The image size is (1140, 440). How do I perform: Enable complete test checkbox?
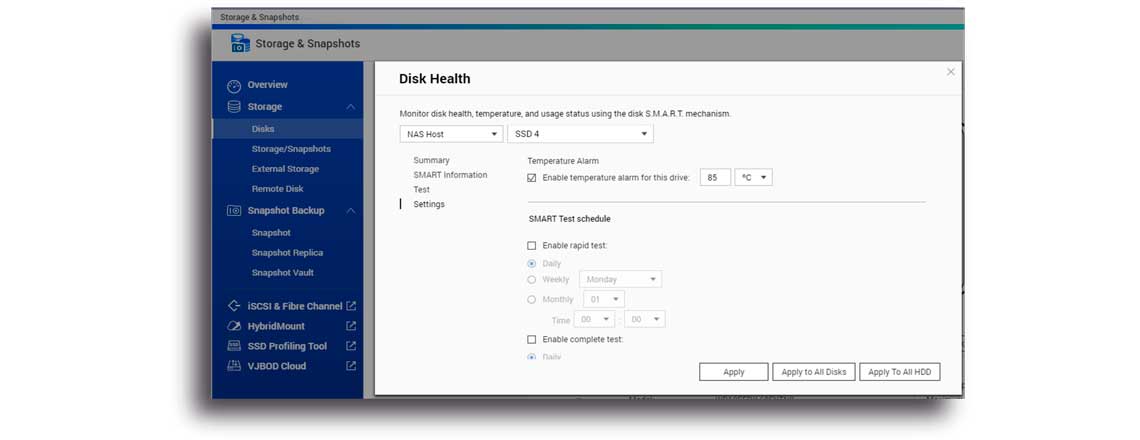tap(532, 340)
